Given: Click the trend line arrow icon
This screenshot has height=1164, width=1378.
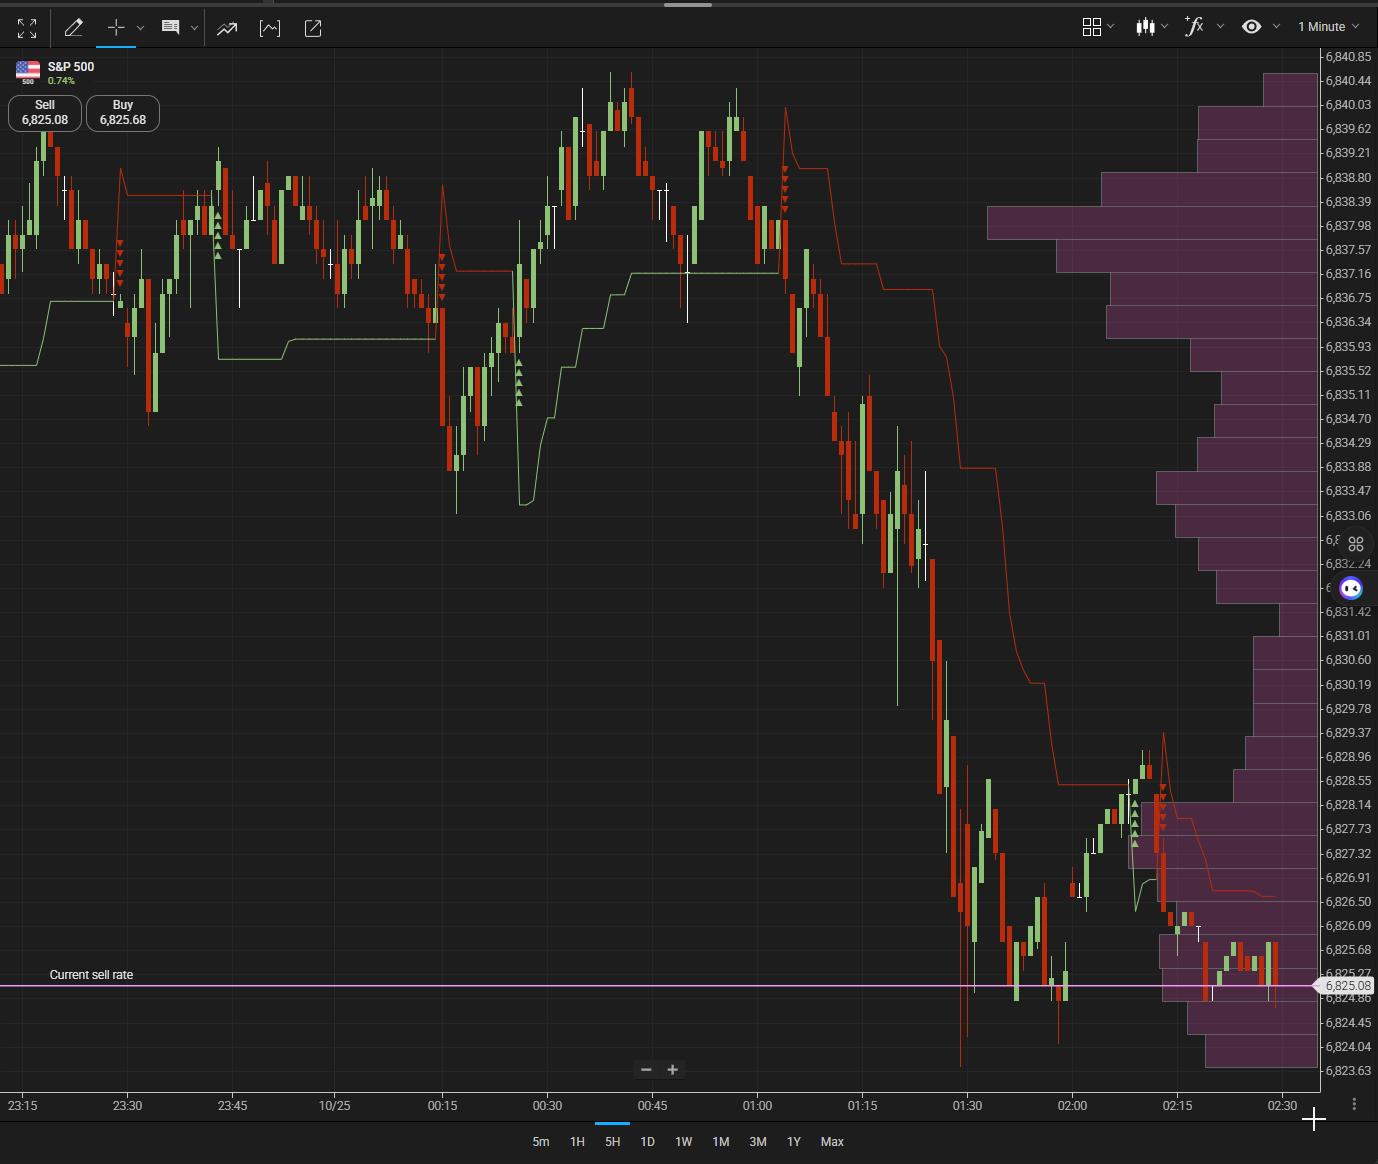Looking at the screenshot, I should point(227,28).
